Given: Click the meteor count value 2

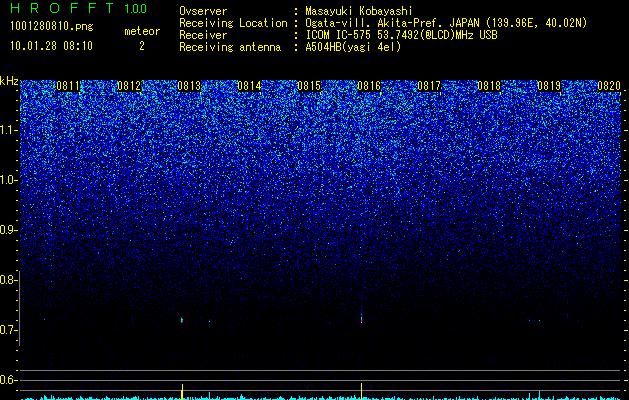Looking at the screenshot, I should (x=142, y=46).
